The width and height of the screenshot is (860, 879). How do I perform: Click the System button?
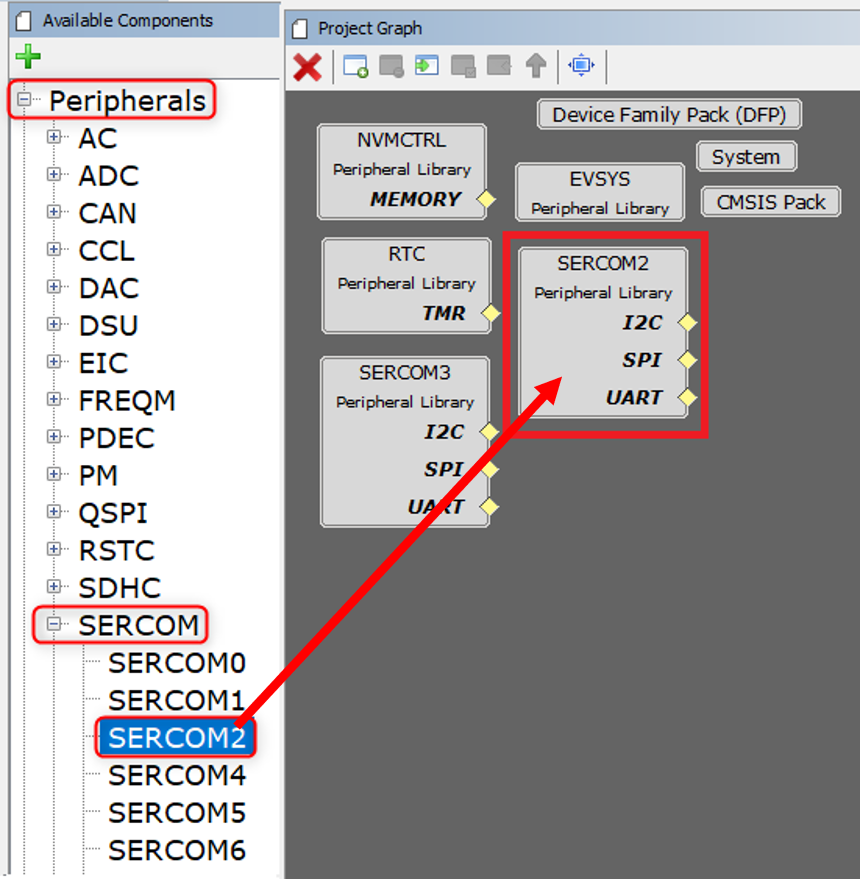point(746,157)
